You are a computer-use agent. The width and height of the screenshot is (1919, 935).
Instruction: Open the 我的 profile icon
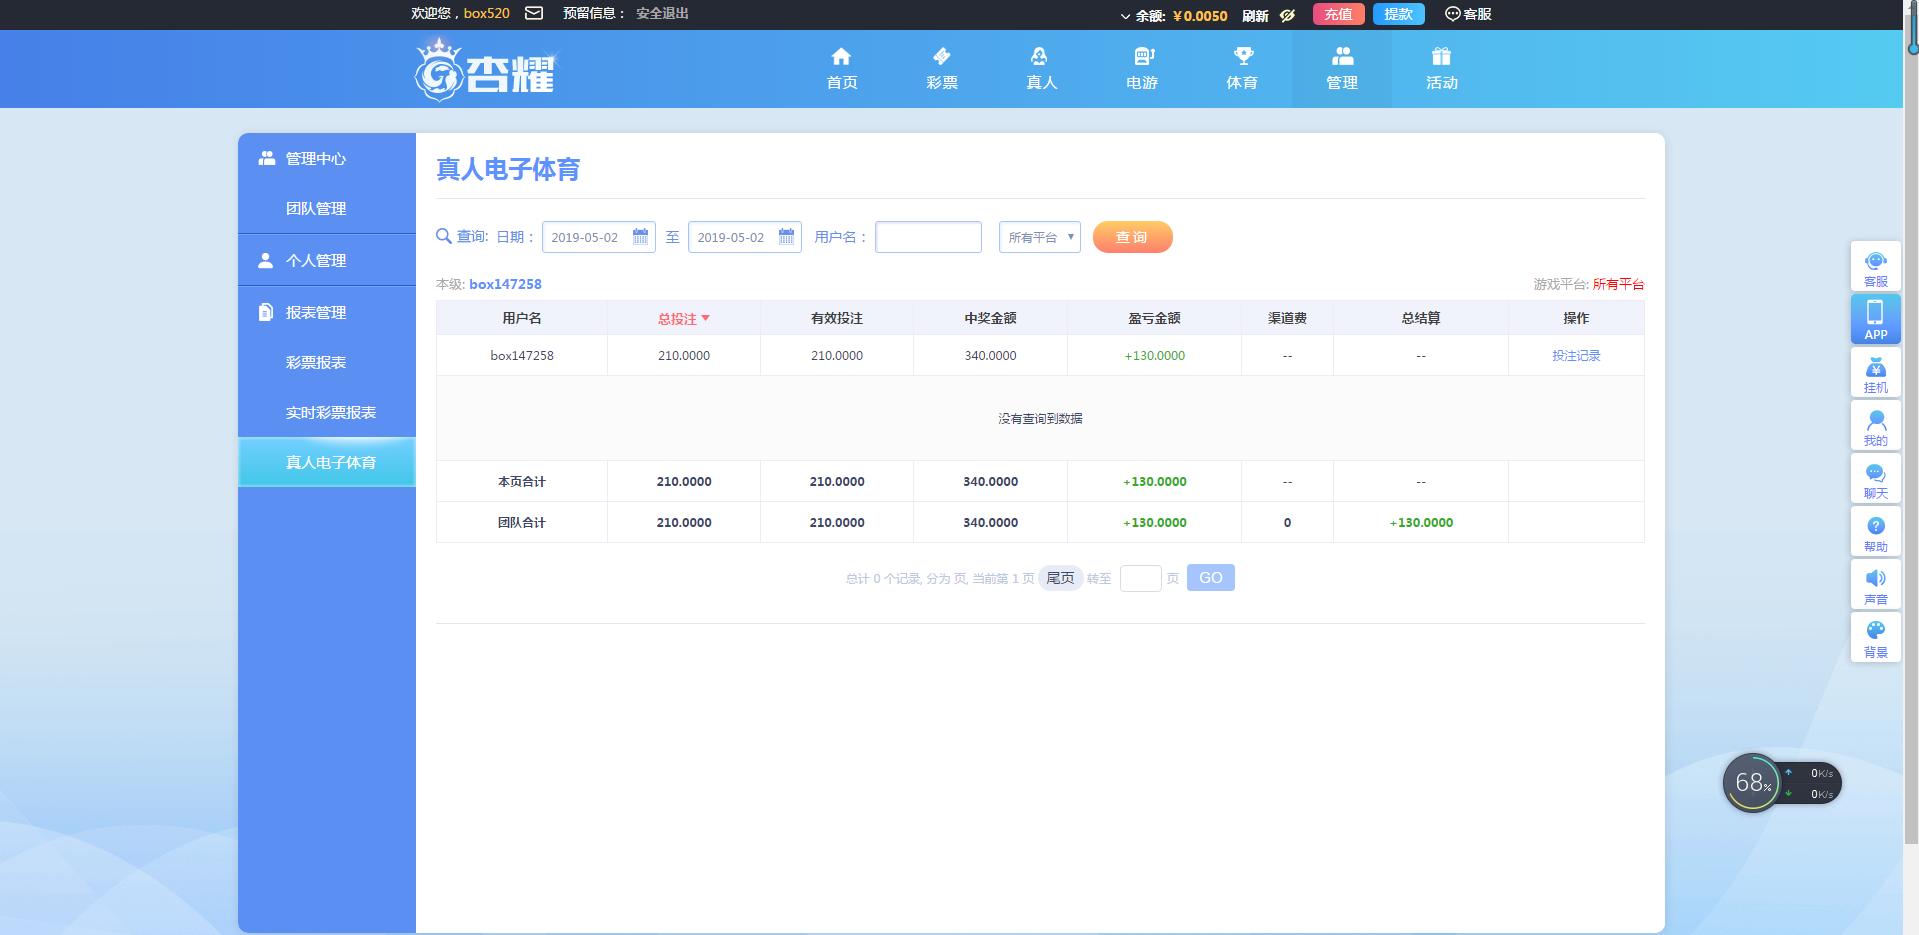(1876, 426)
